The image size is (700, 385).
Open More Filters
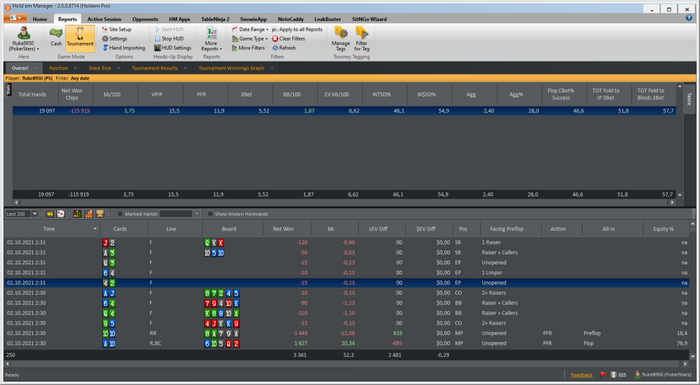pyautogui.click(x=248, y=48)
